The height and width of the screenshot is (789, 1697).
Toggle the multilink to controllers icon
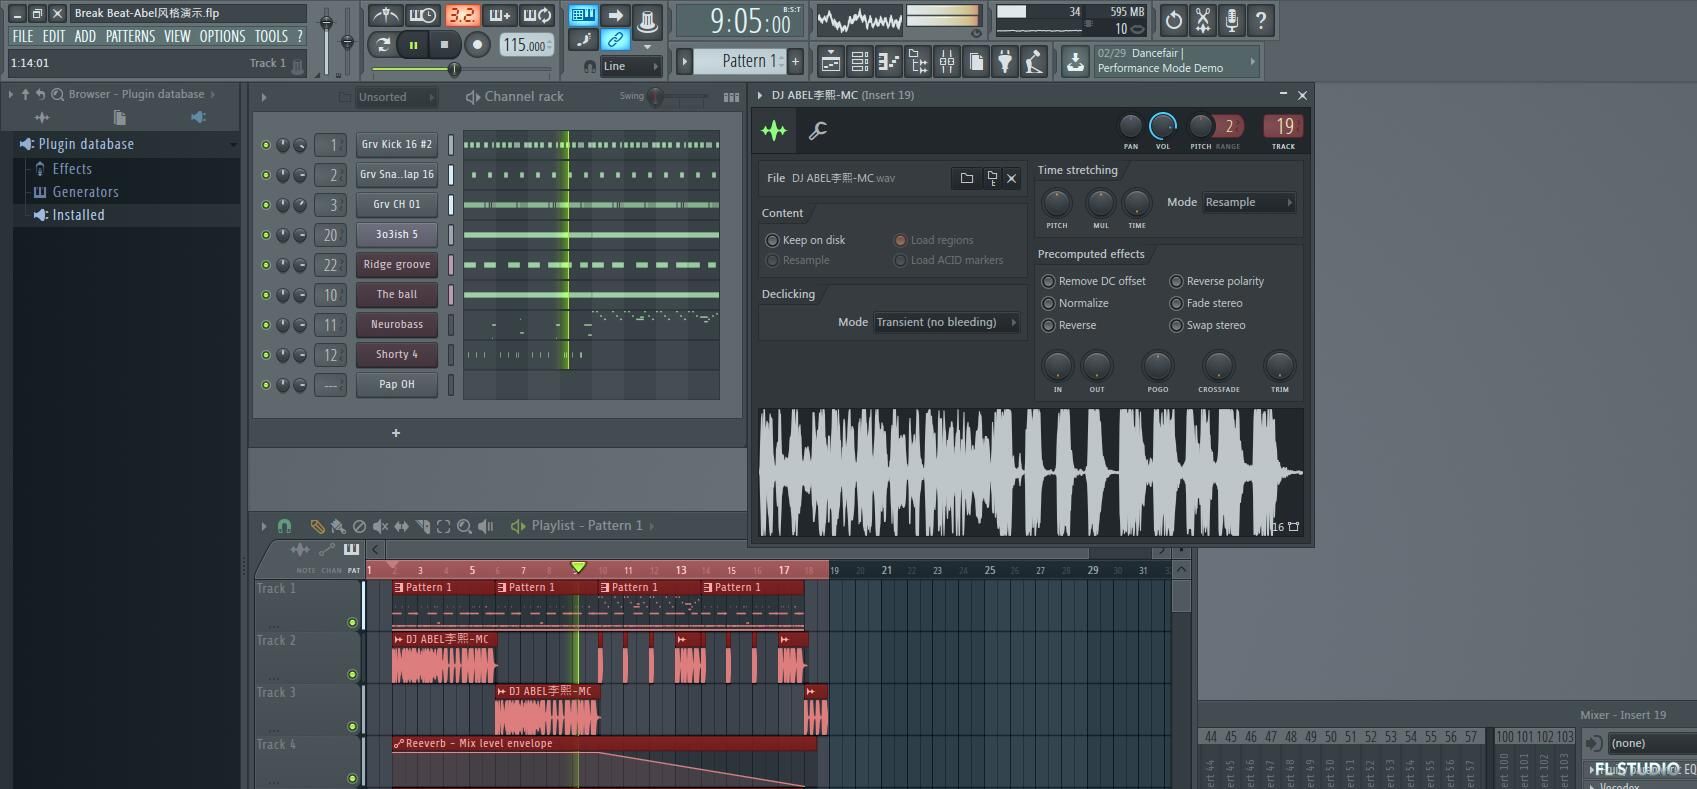[x=615, y=40]
